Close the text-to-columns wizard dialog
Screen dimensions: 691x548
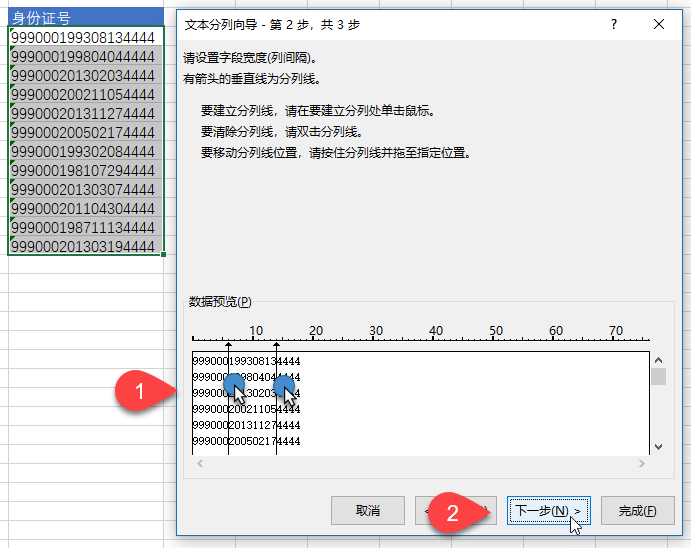[x=658, y=24]
